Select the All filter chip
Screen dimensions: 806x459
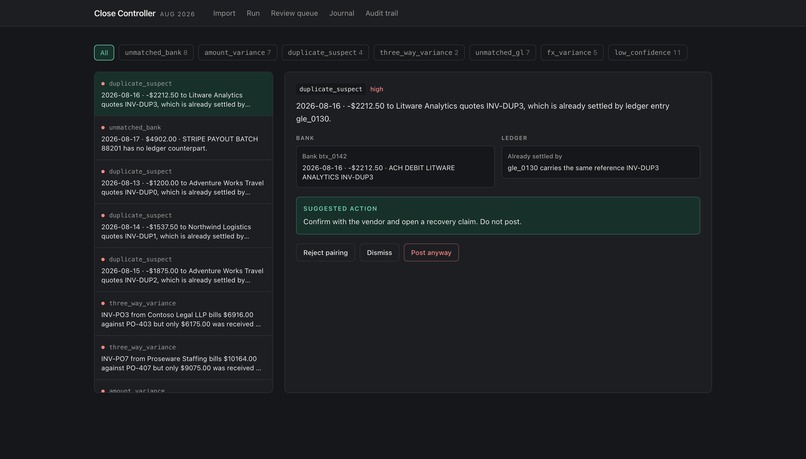coord(104,52)
